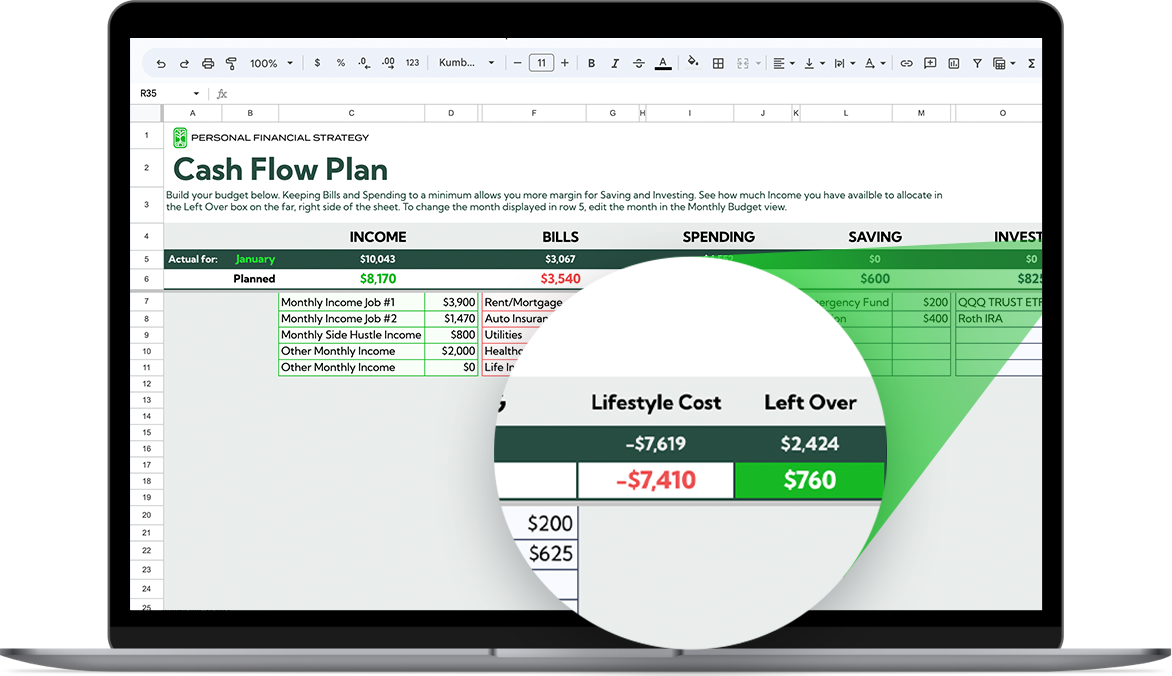The height and width of the screenshot is (676, 1172).
Task: Open the fill color picker
Action: pos(693,62)
